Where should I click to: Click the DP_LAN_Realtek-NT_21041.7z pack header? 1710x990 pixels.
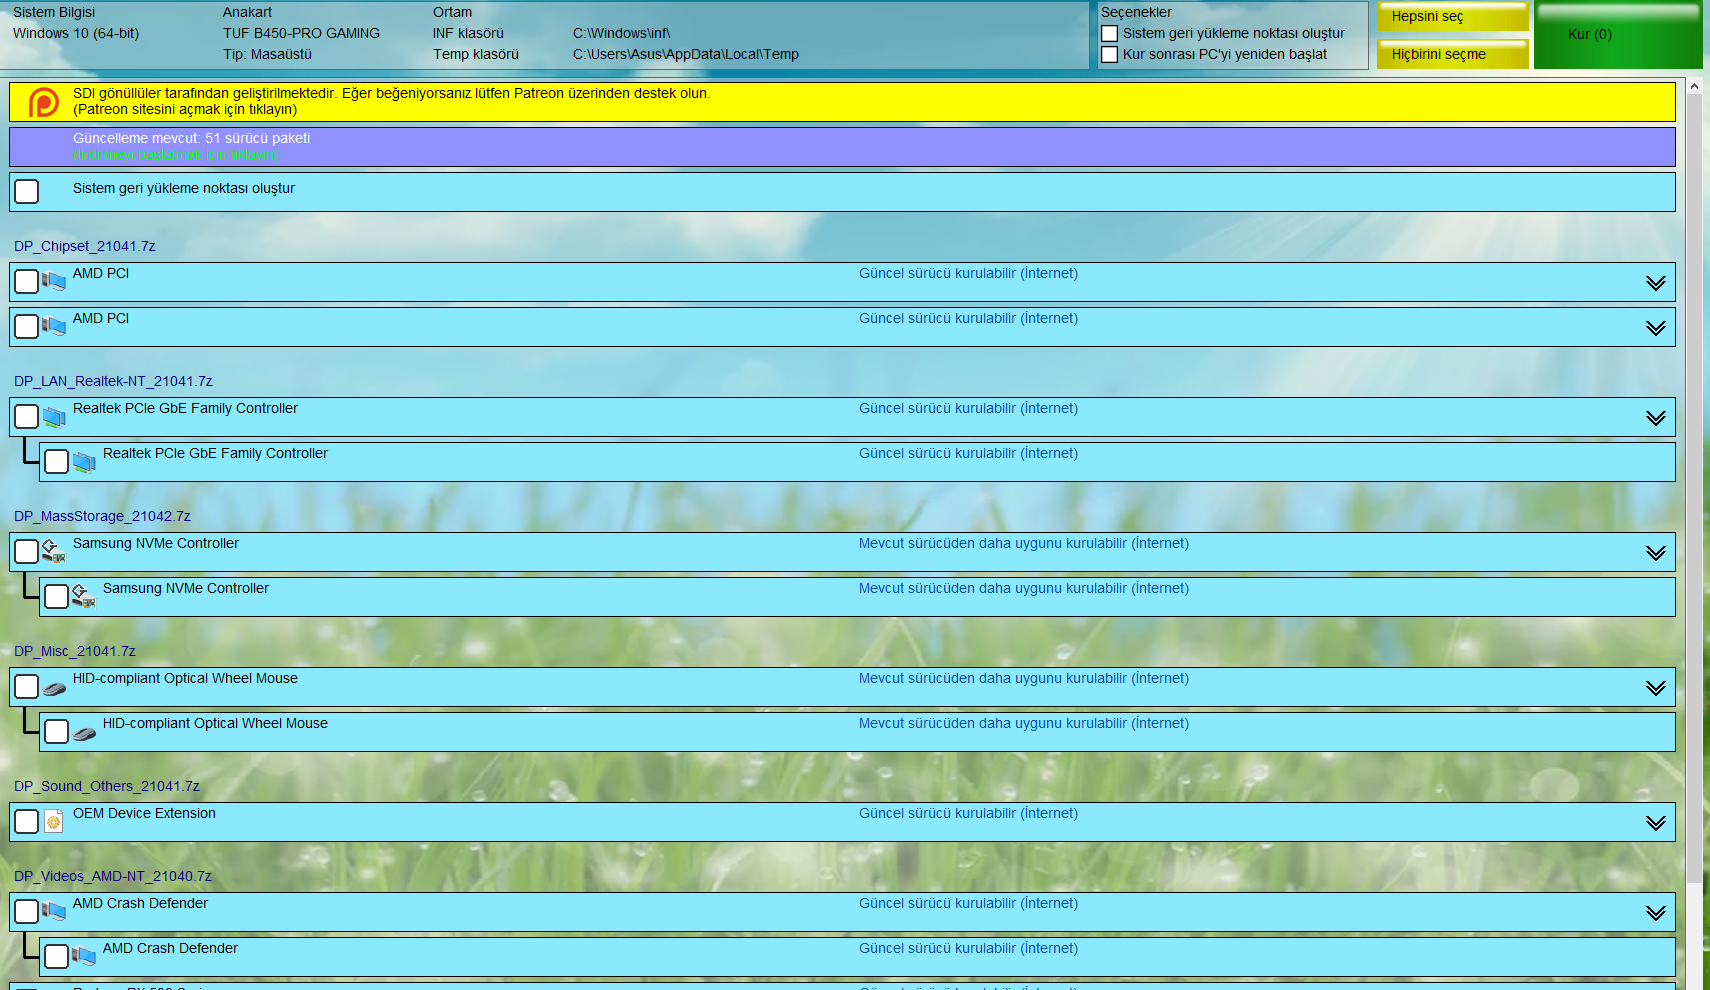pyautogui.click(x=113, y=381)
